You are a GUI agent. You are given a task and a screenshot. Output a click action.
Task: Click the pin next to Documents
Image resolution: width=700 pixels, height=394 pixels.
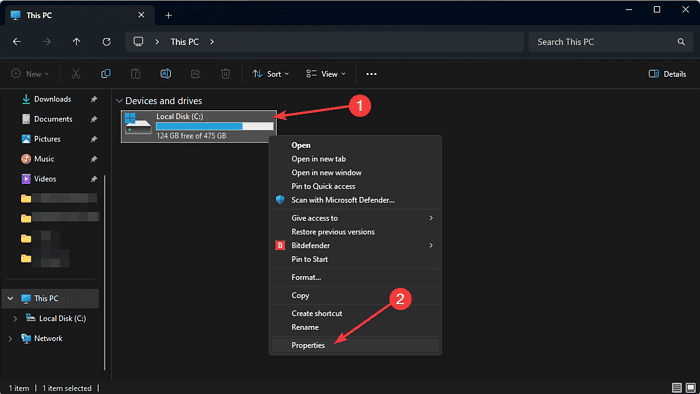[94, 119]
